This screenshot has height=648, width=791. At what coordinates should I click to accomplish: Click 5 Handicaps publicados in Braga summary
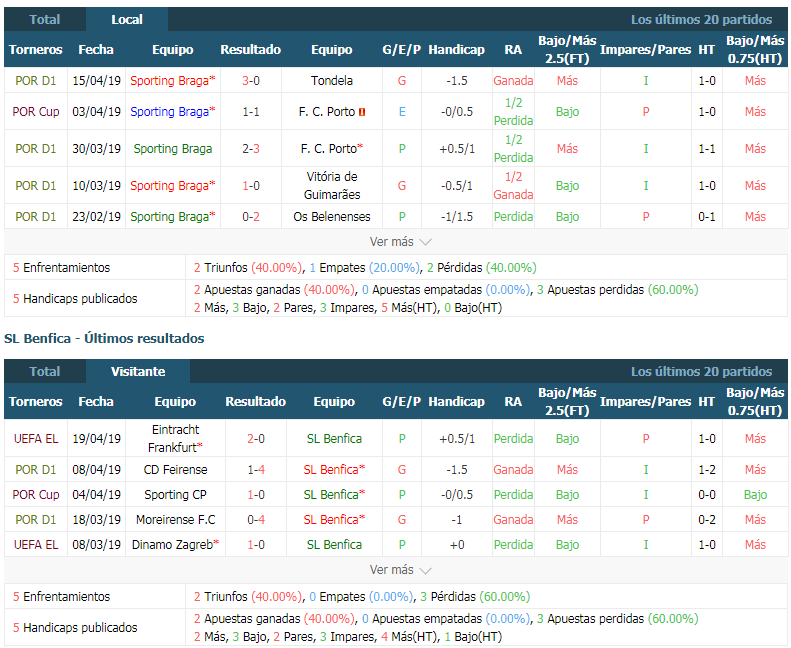(75, 299)
